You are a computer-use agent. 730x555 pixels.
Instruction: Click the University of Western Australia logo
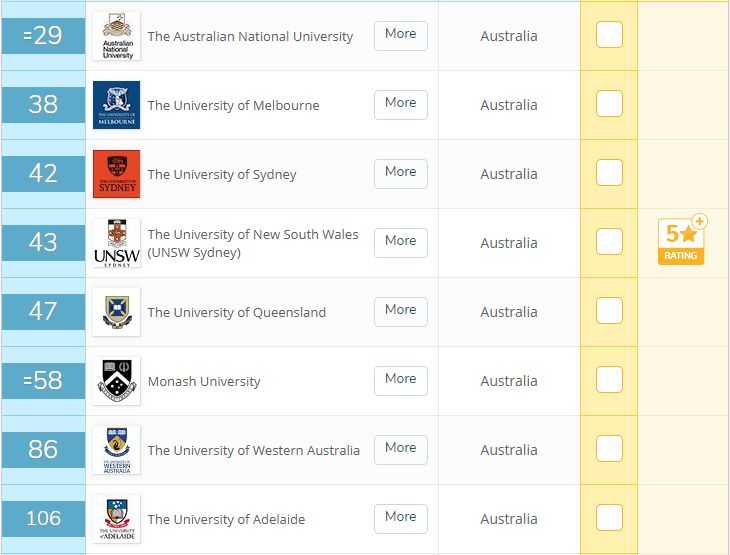[116, 449]
